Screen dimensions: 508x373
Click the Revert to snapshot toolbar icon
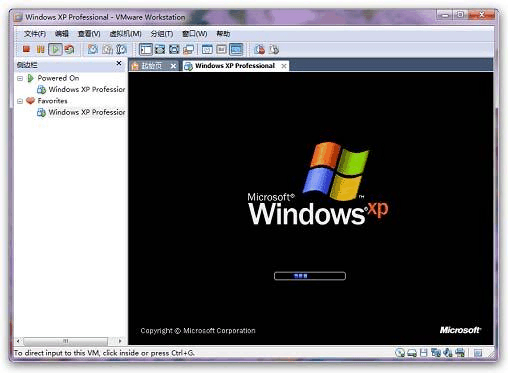pos(107,49)
